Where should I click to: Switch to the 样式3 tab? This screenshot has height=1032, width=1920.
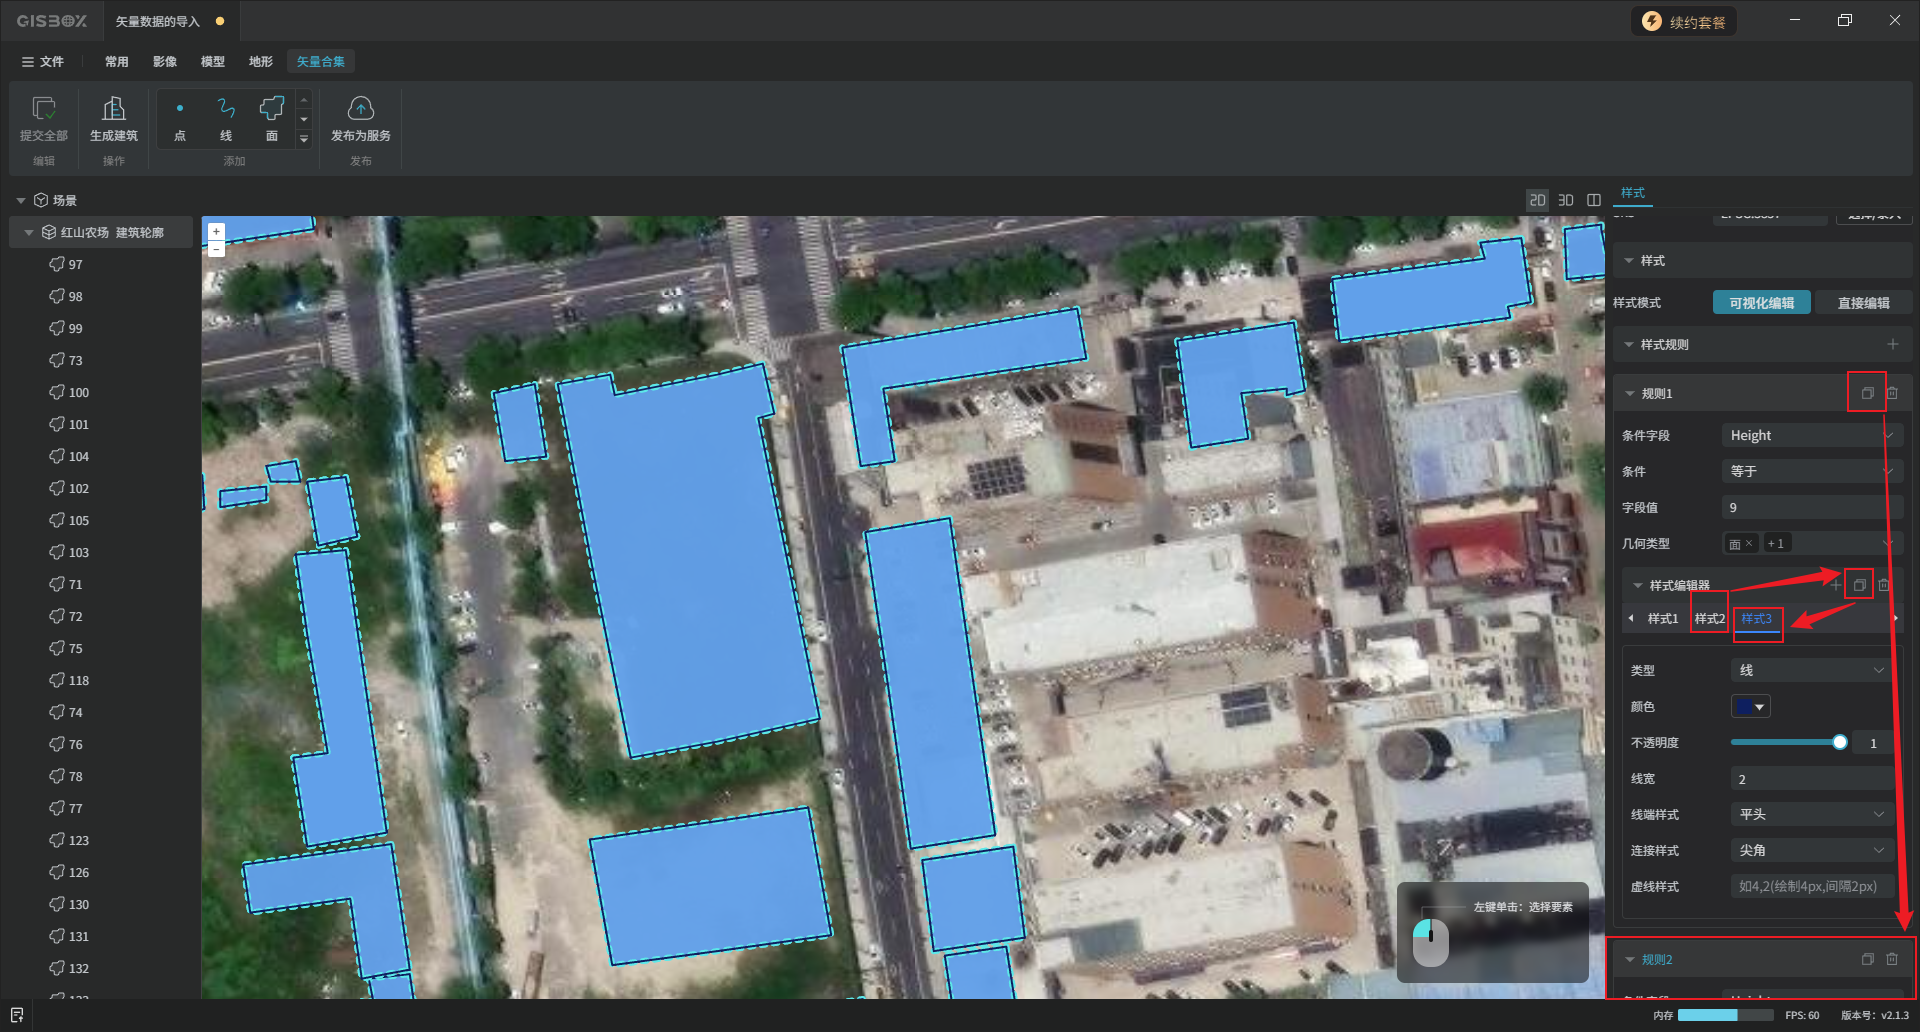pos(1756,619)
